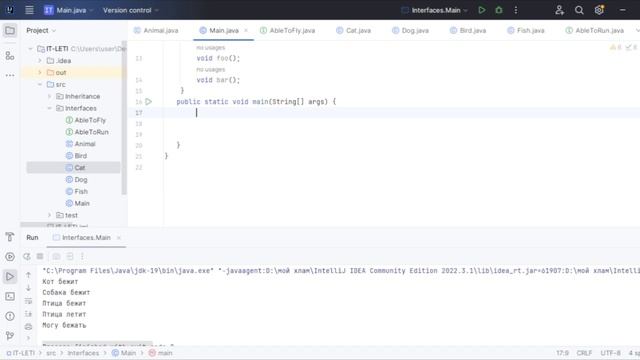Open UTF-8 encoding selector
The image size is (640, 360).
point(610,353)
